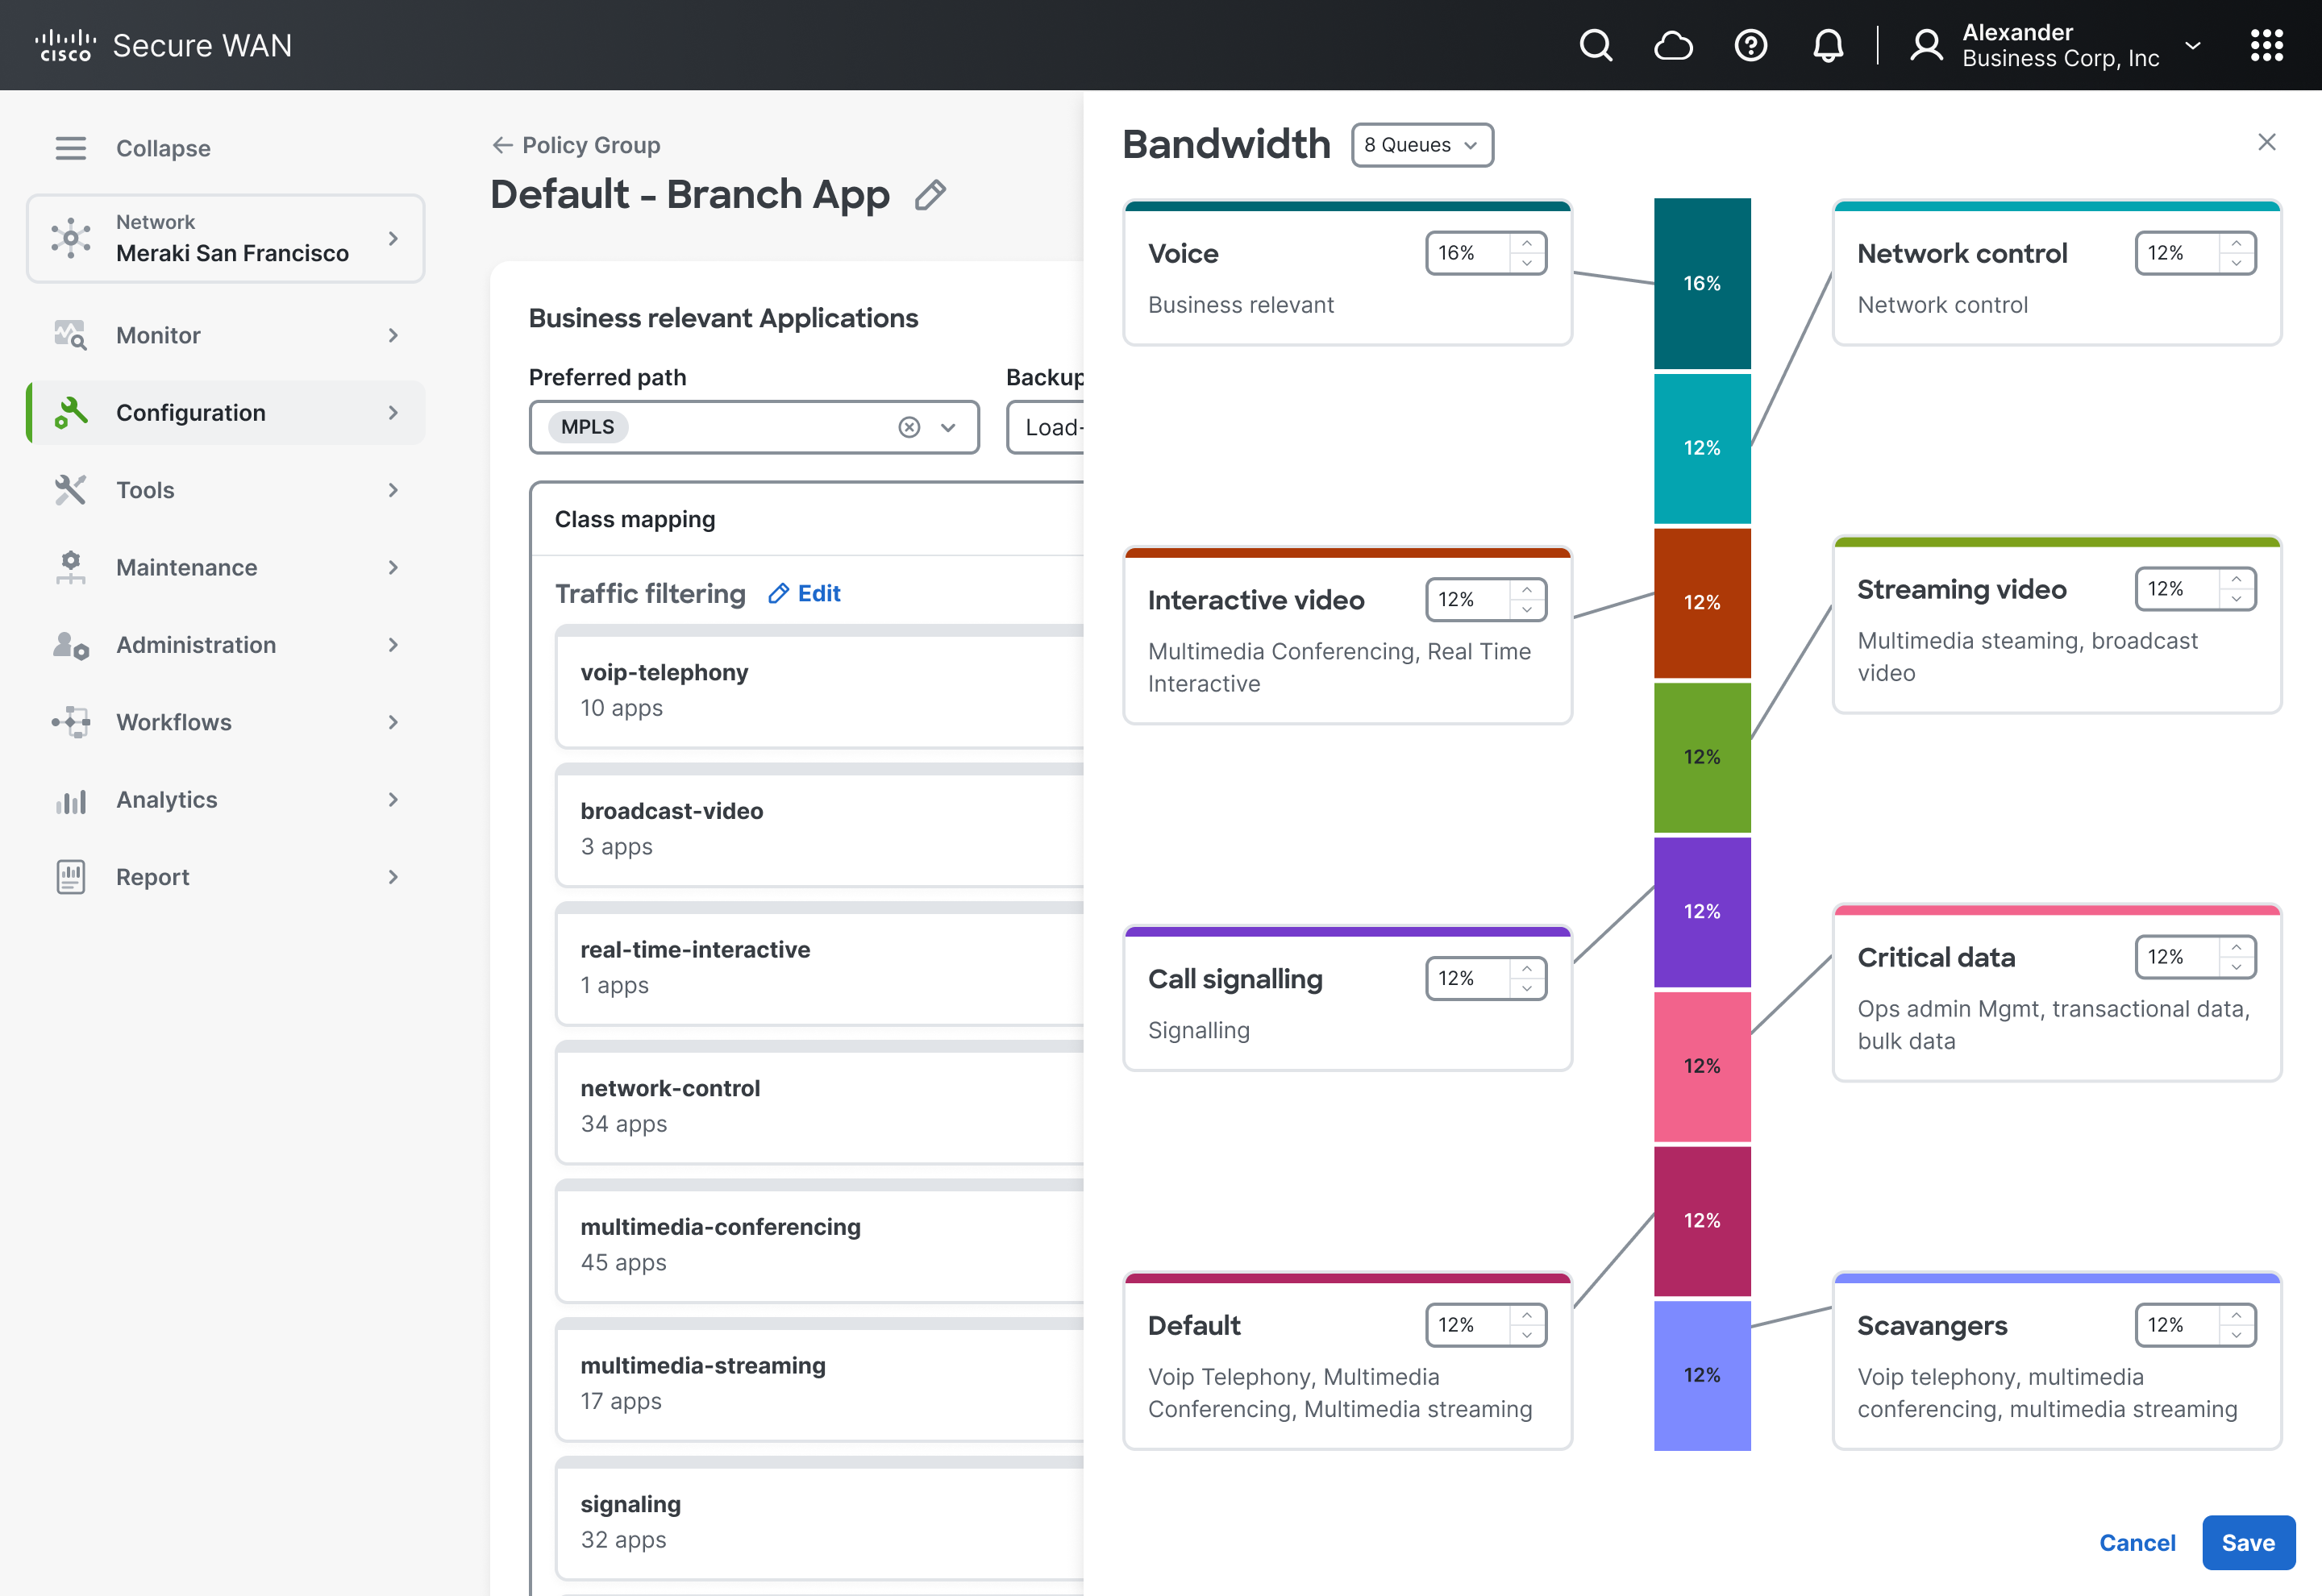Open the search icon in header

(x=1595, y=45)
